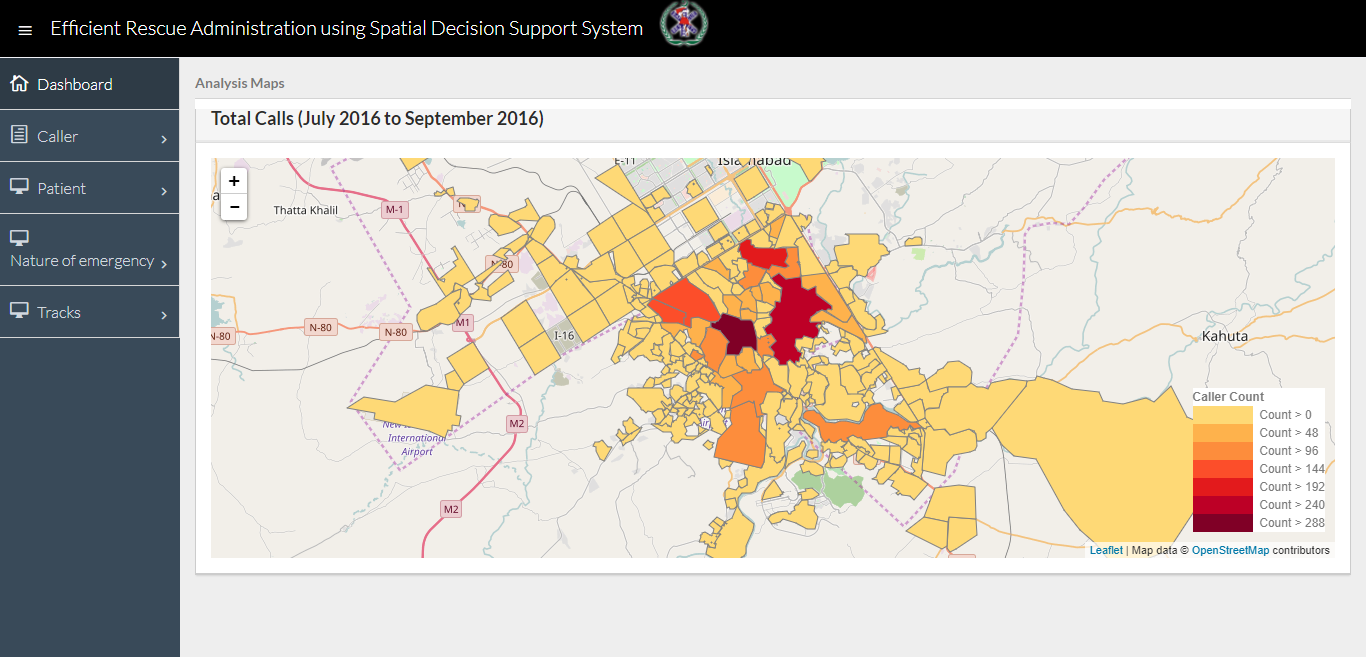Image resolution: width=1366 pixels, height=657 pixels.
Task: Click the Count > 192 legend swatch
Action: click(1222, 487)
